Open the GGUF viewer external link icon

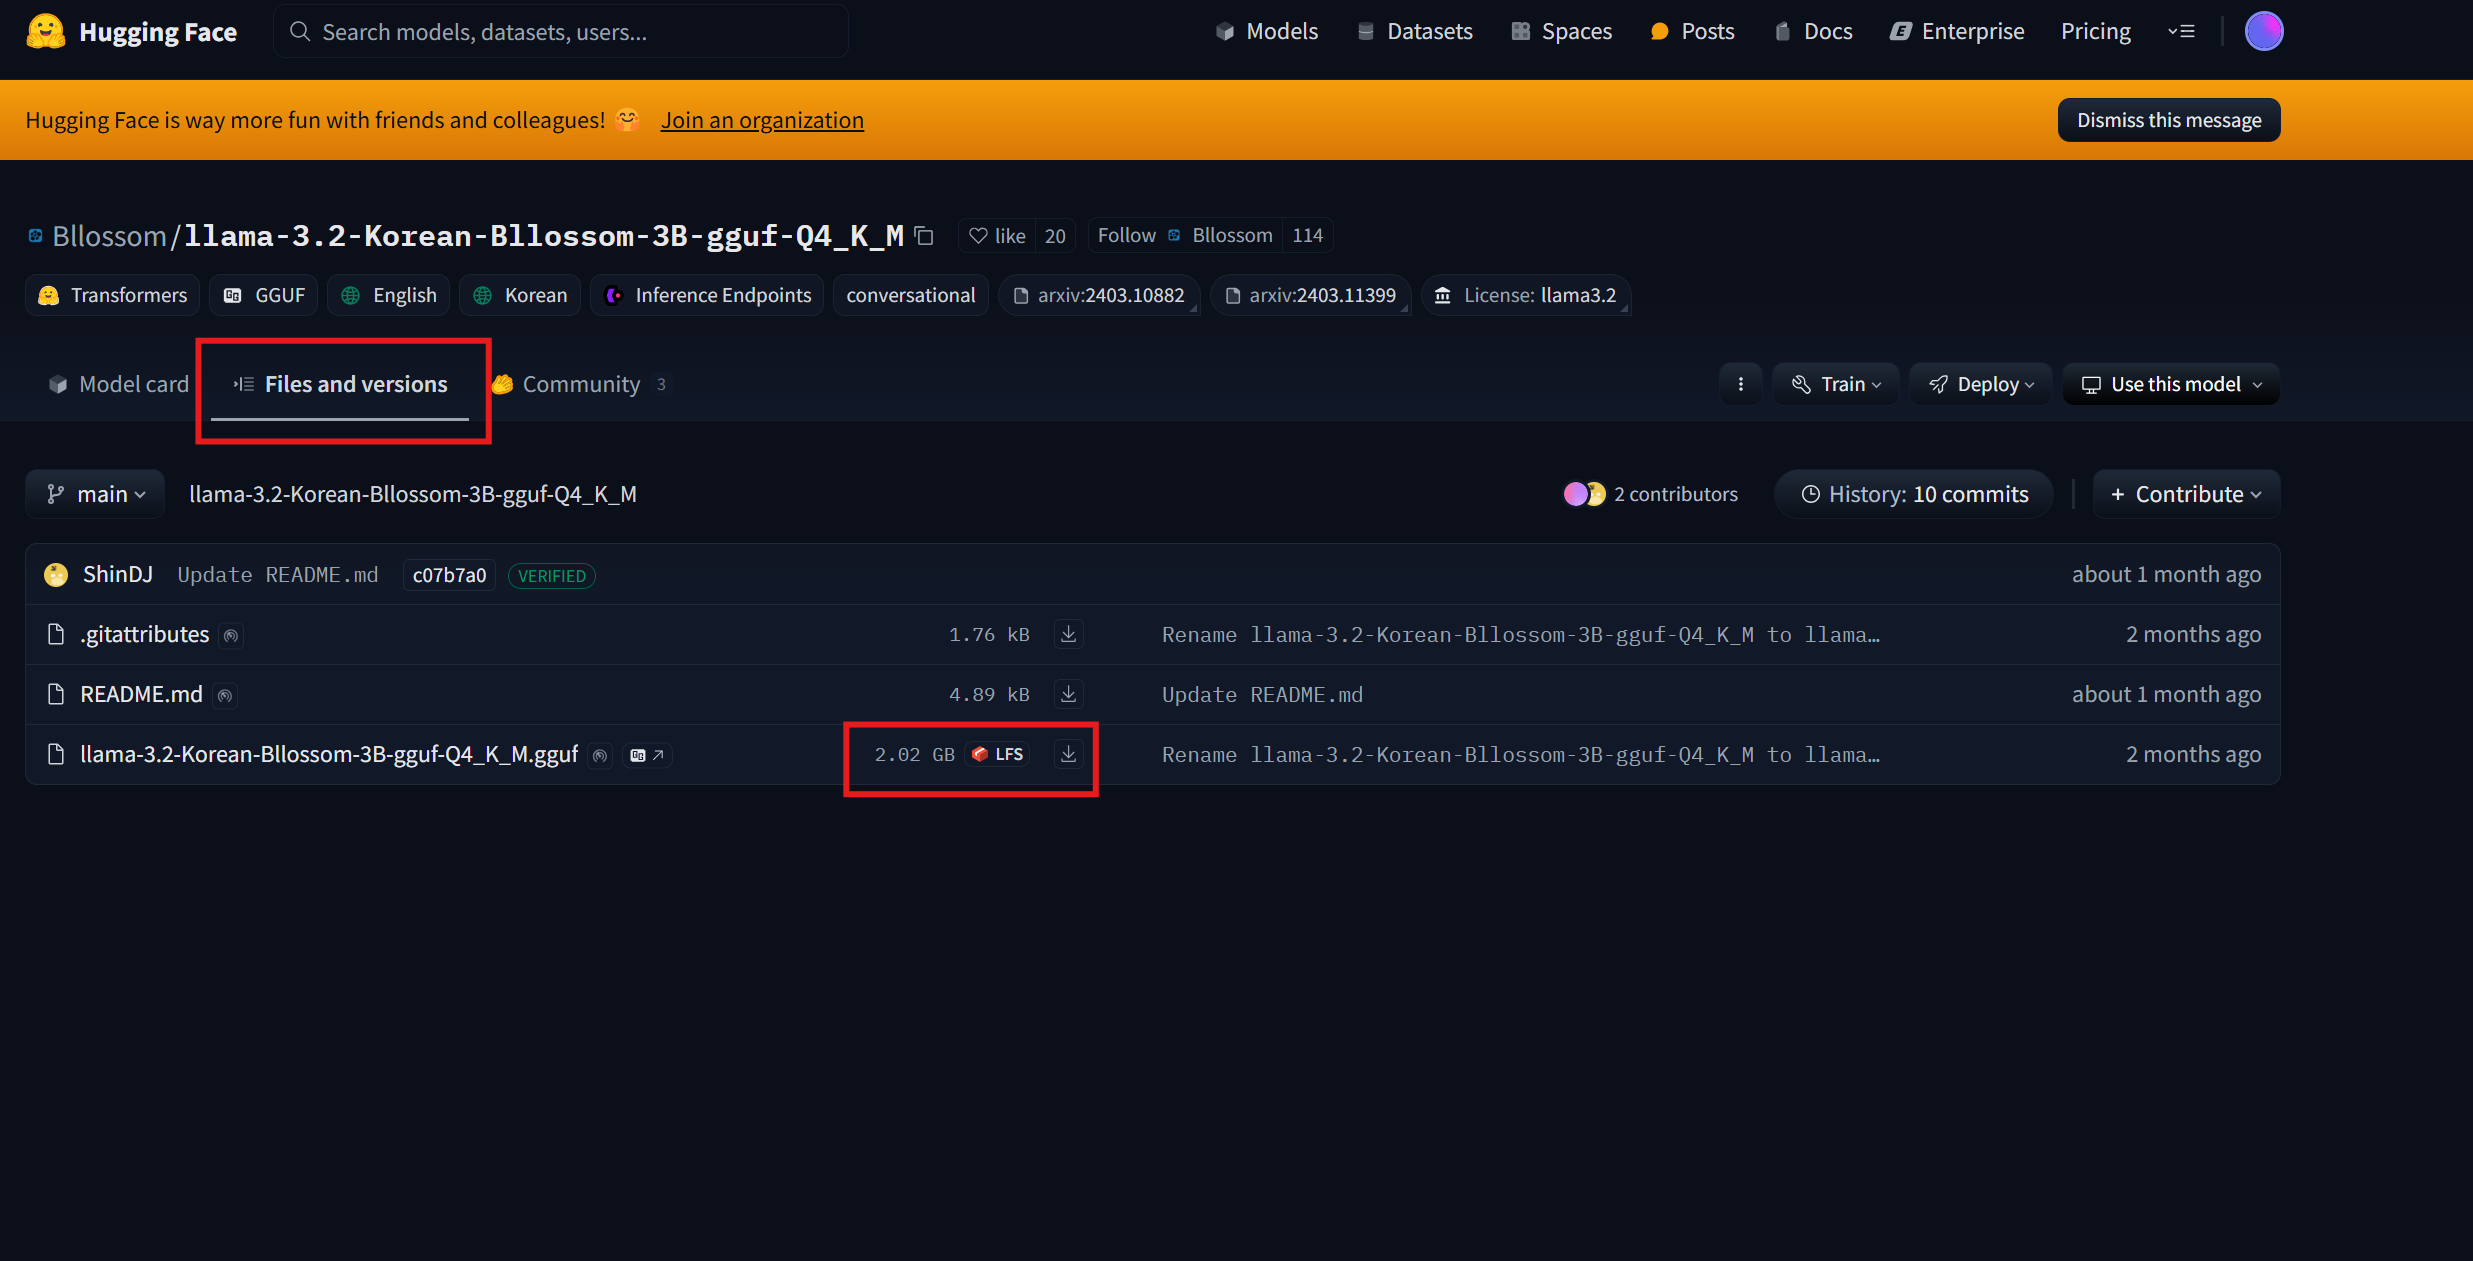tap(647, 755)
